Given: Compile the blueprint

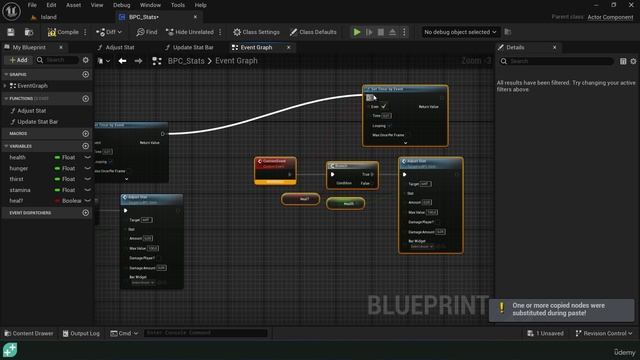Looking at the screenshot, I should [x=63, y=32].
